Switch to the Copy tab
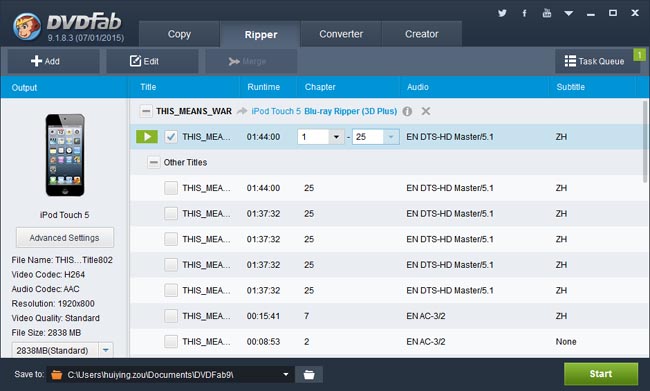Image resolution: width=650 pixels, height=391 pixels. click(179, 34)
